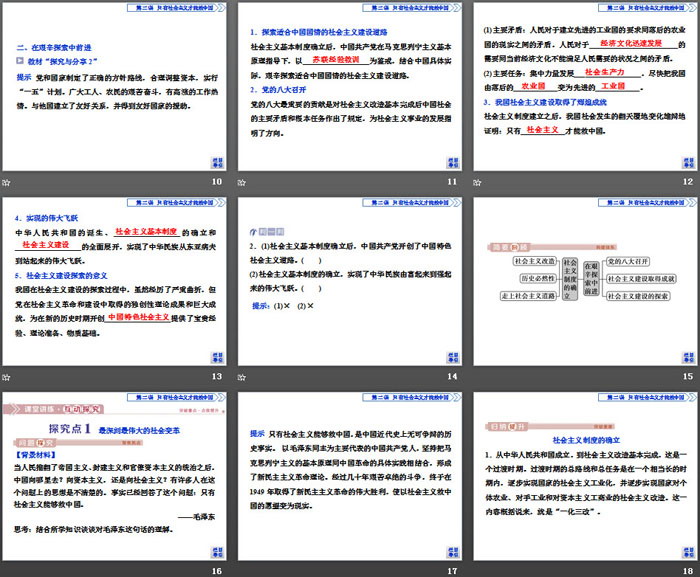Click the navigation icon in slide 16's corner
The image size is (700, 577).
[217, 552]
